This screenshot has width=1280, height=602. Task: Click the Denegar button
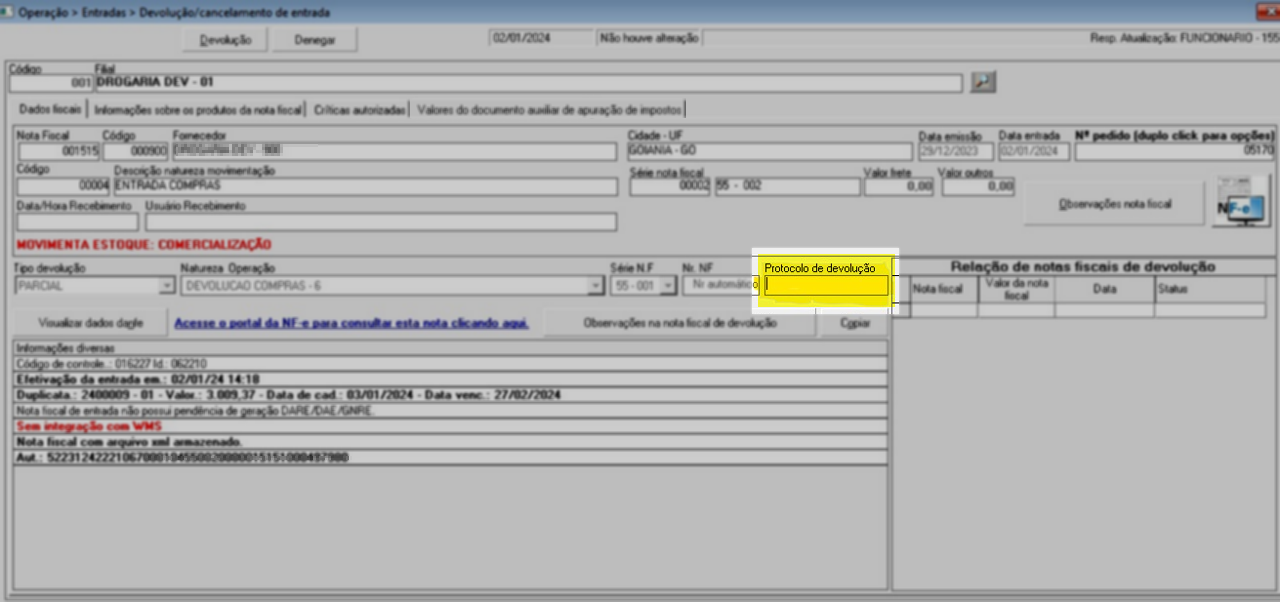(314, 40)
